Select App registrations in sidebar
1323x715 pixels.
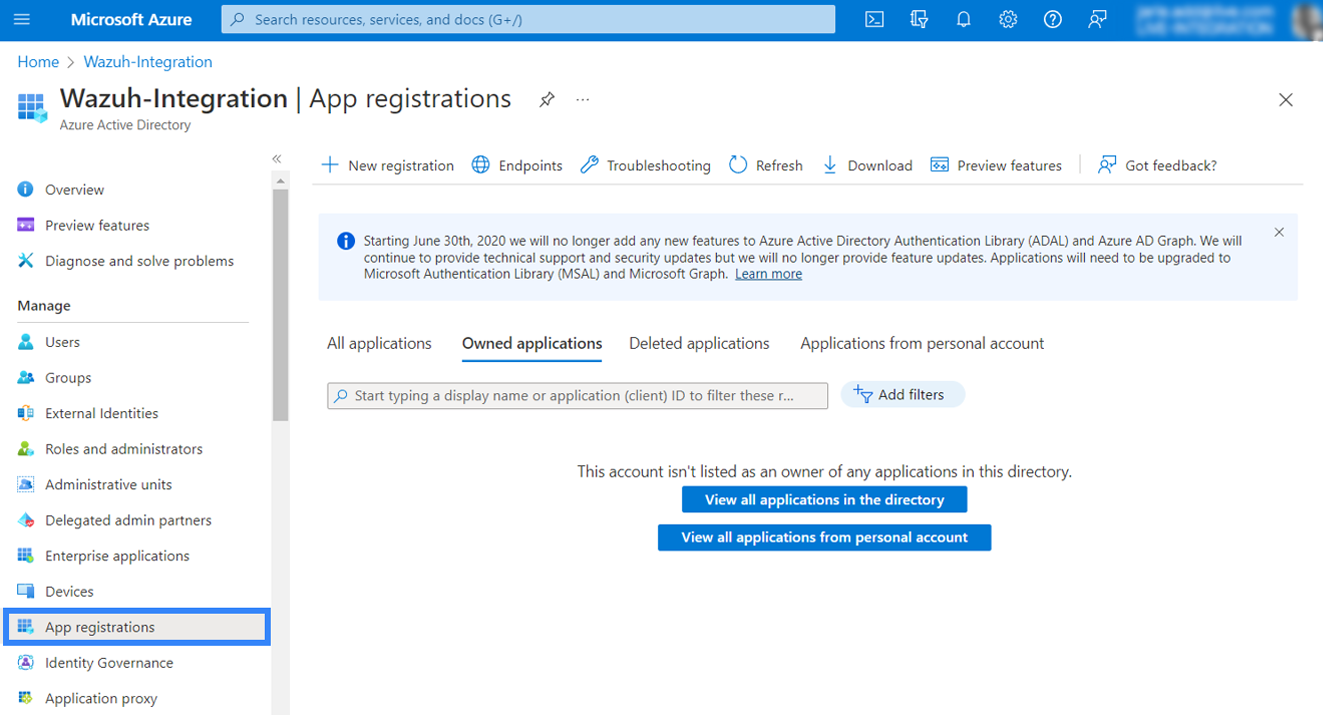136,627
